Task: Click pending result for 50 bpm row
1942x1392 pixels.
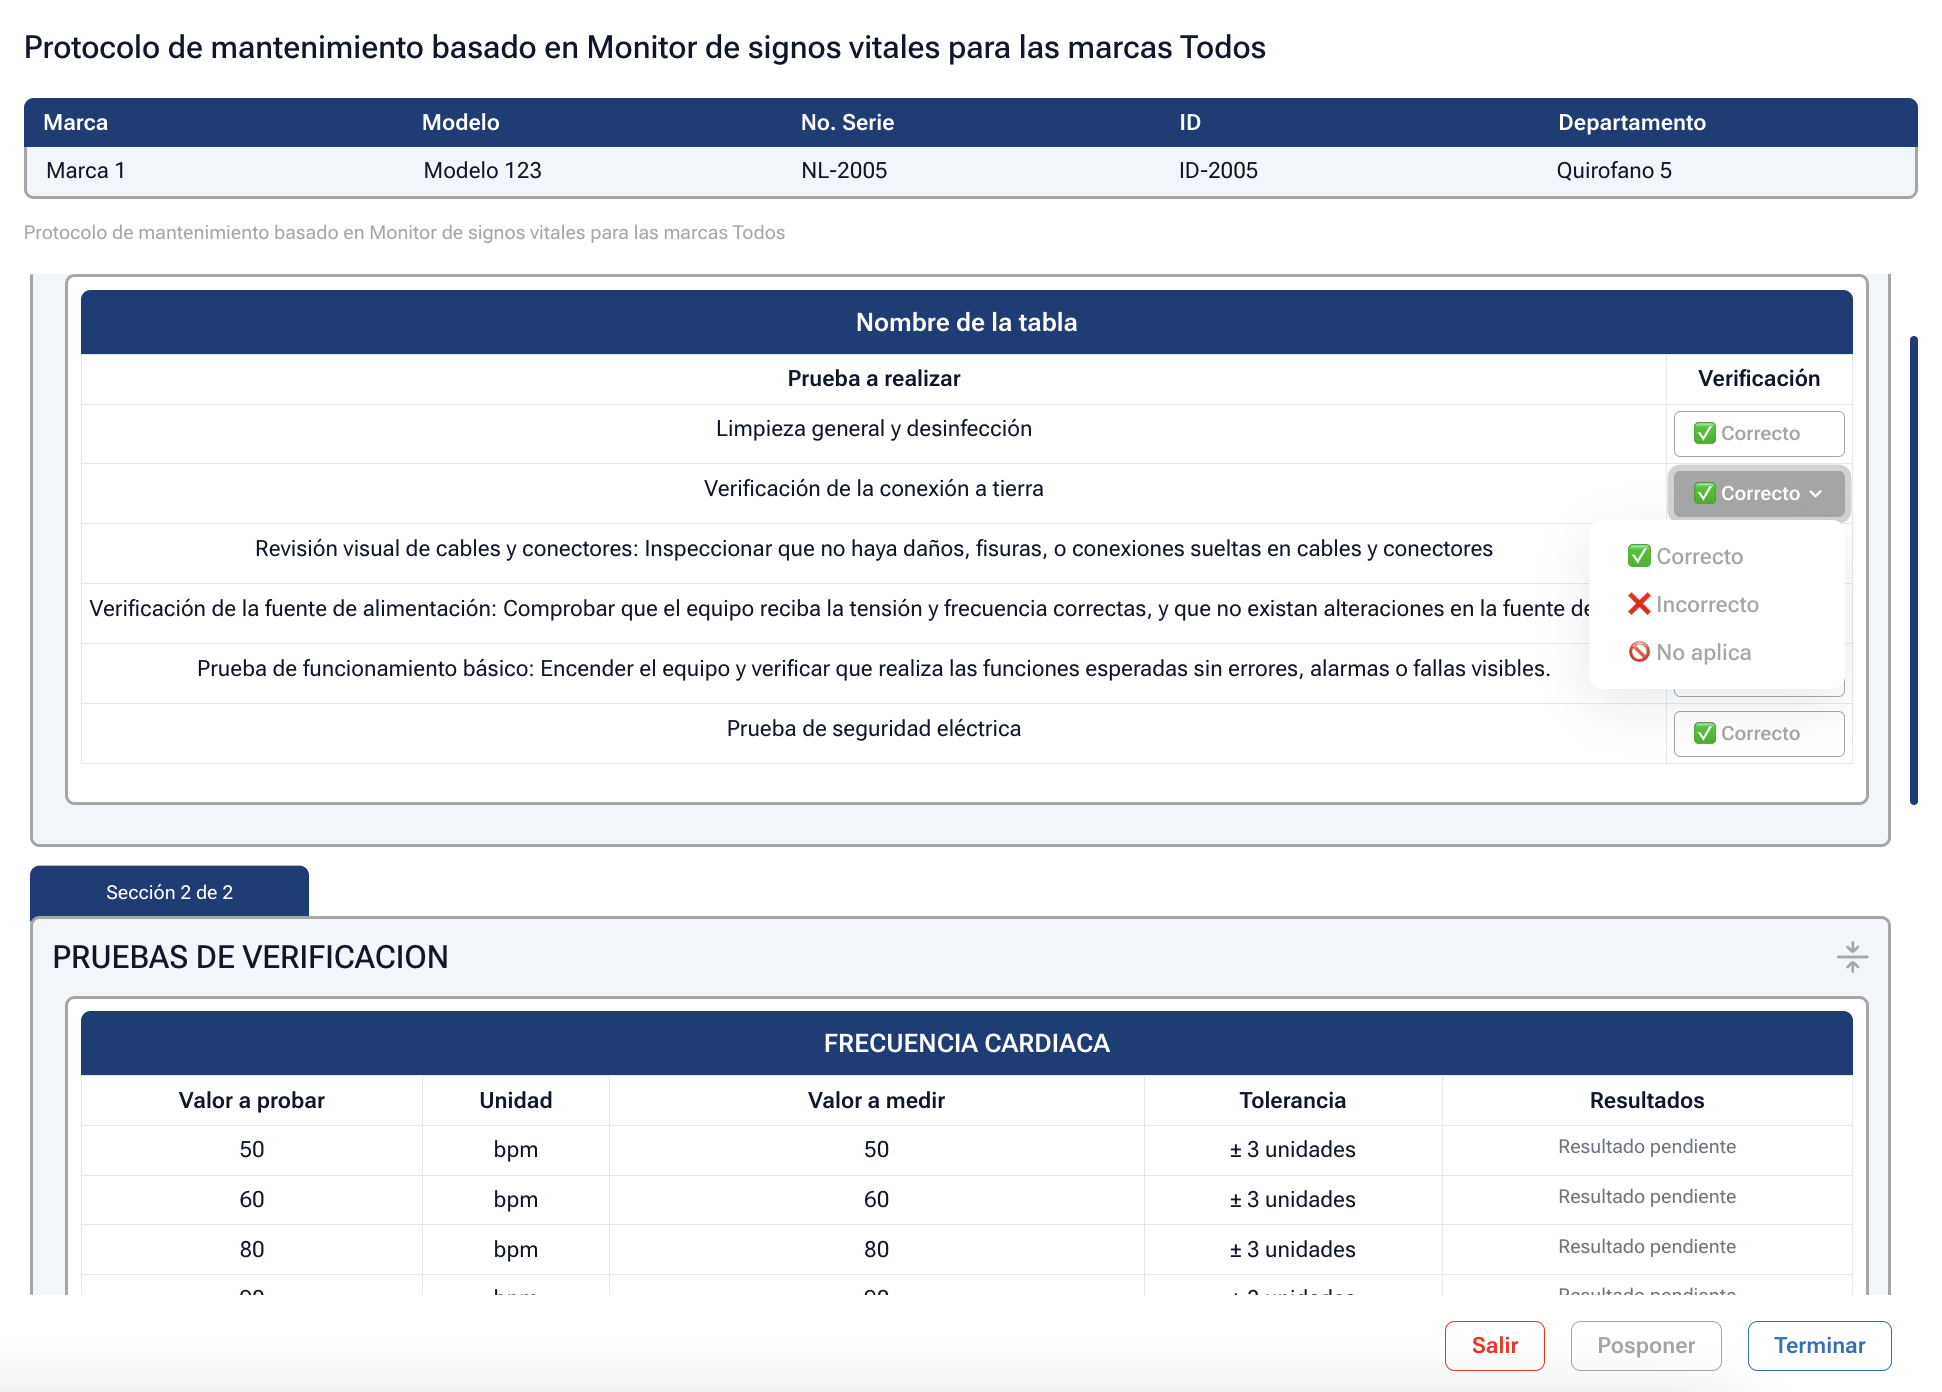Action: pos(1646,1147)
